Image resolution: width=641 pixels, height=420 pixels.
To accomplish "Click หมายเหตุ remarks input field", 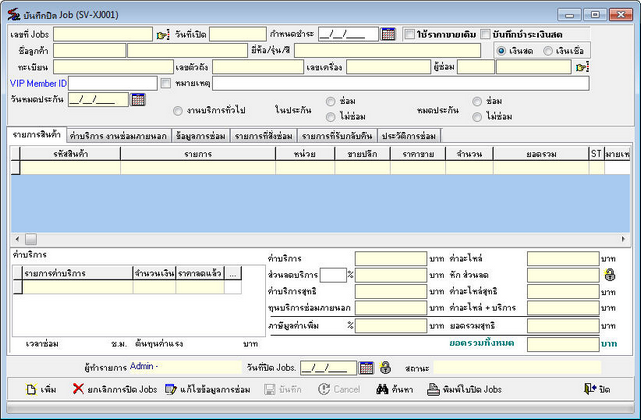I will coord(401,83).
